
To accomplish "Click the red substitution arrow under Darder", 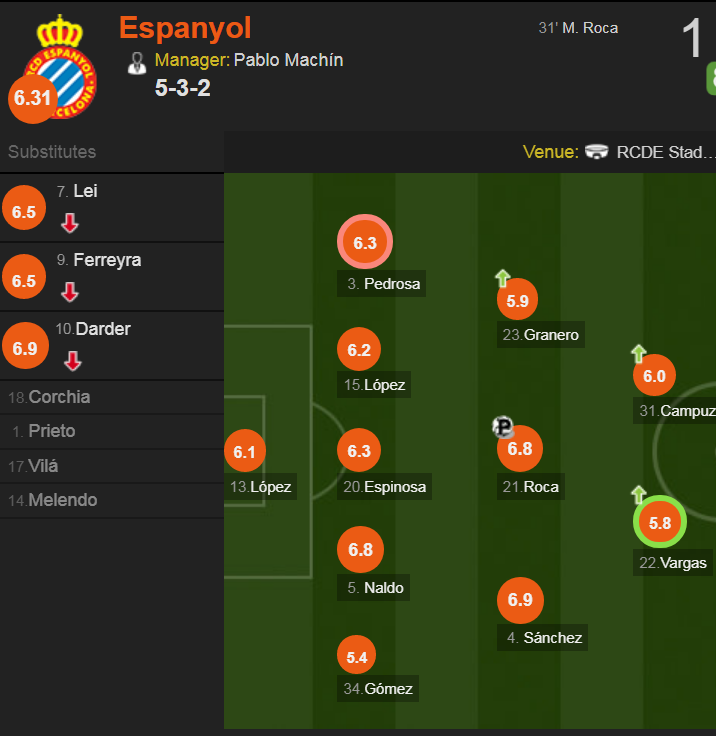I will [x=73, y=361].
